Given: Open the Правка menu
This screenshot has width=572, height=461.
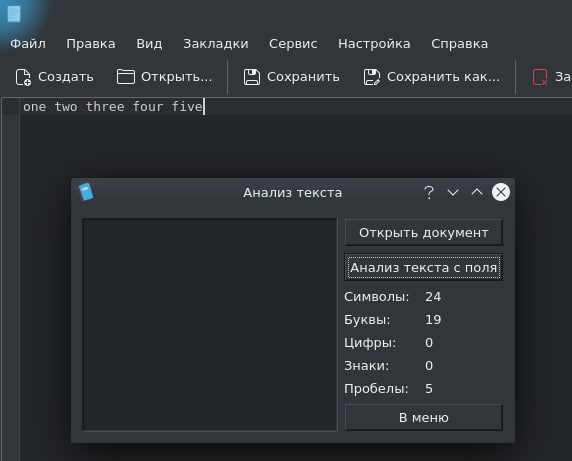Looking at the screenshot, I should (91, 44).
